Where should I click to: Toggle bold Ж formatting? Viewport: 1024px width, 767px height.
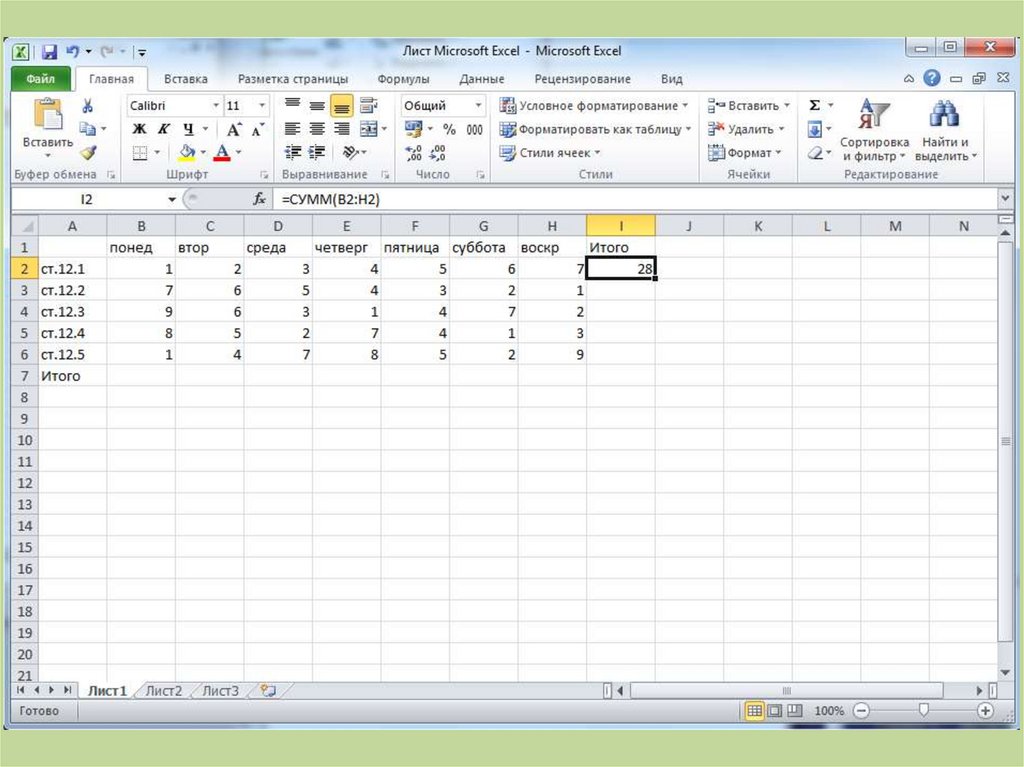[139, 129]
